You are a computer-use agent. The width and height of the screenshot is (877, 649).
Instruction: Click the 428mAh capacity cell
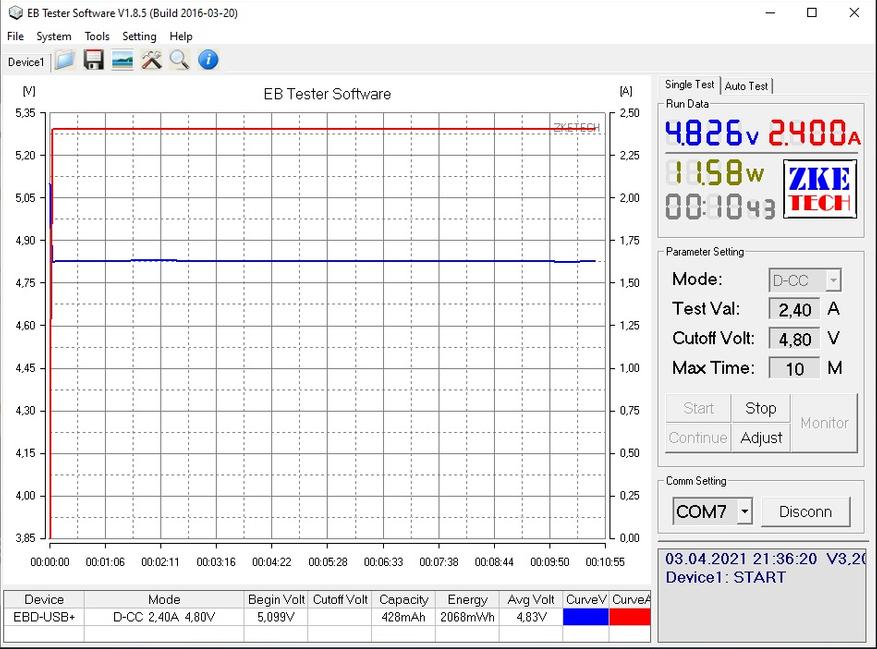[x=403, y=617]
